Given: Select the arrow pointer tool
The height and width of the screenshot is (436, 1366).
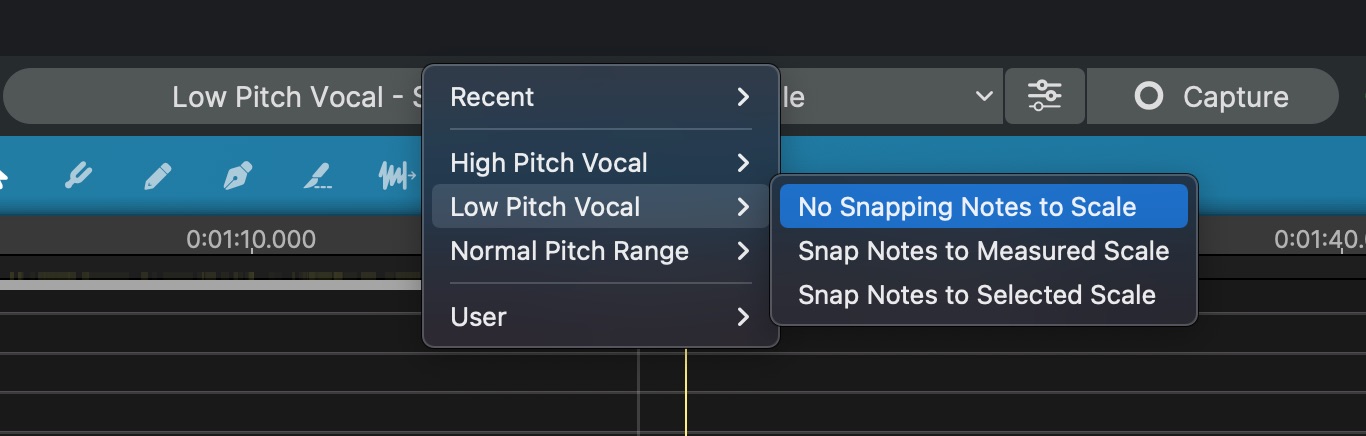Looking at the screenshot, I should (3, 177).
